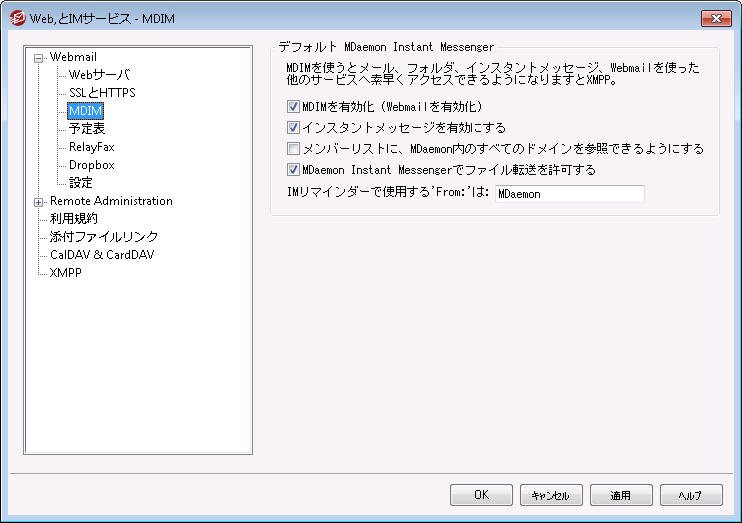Click the IM reminder From: input field

(570, 194)
